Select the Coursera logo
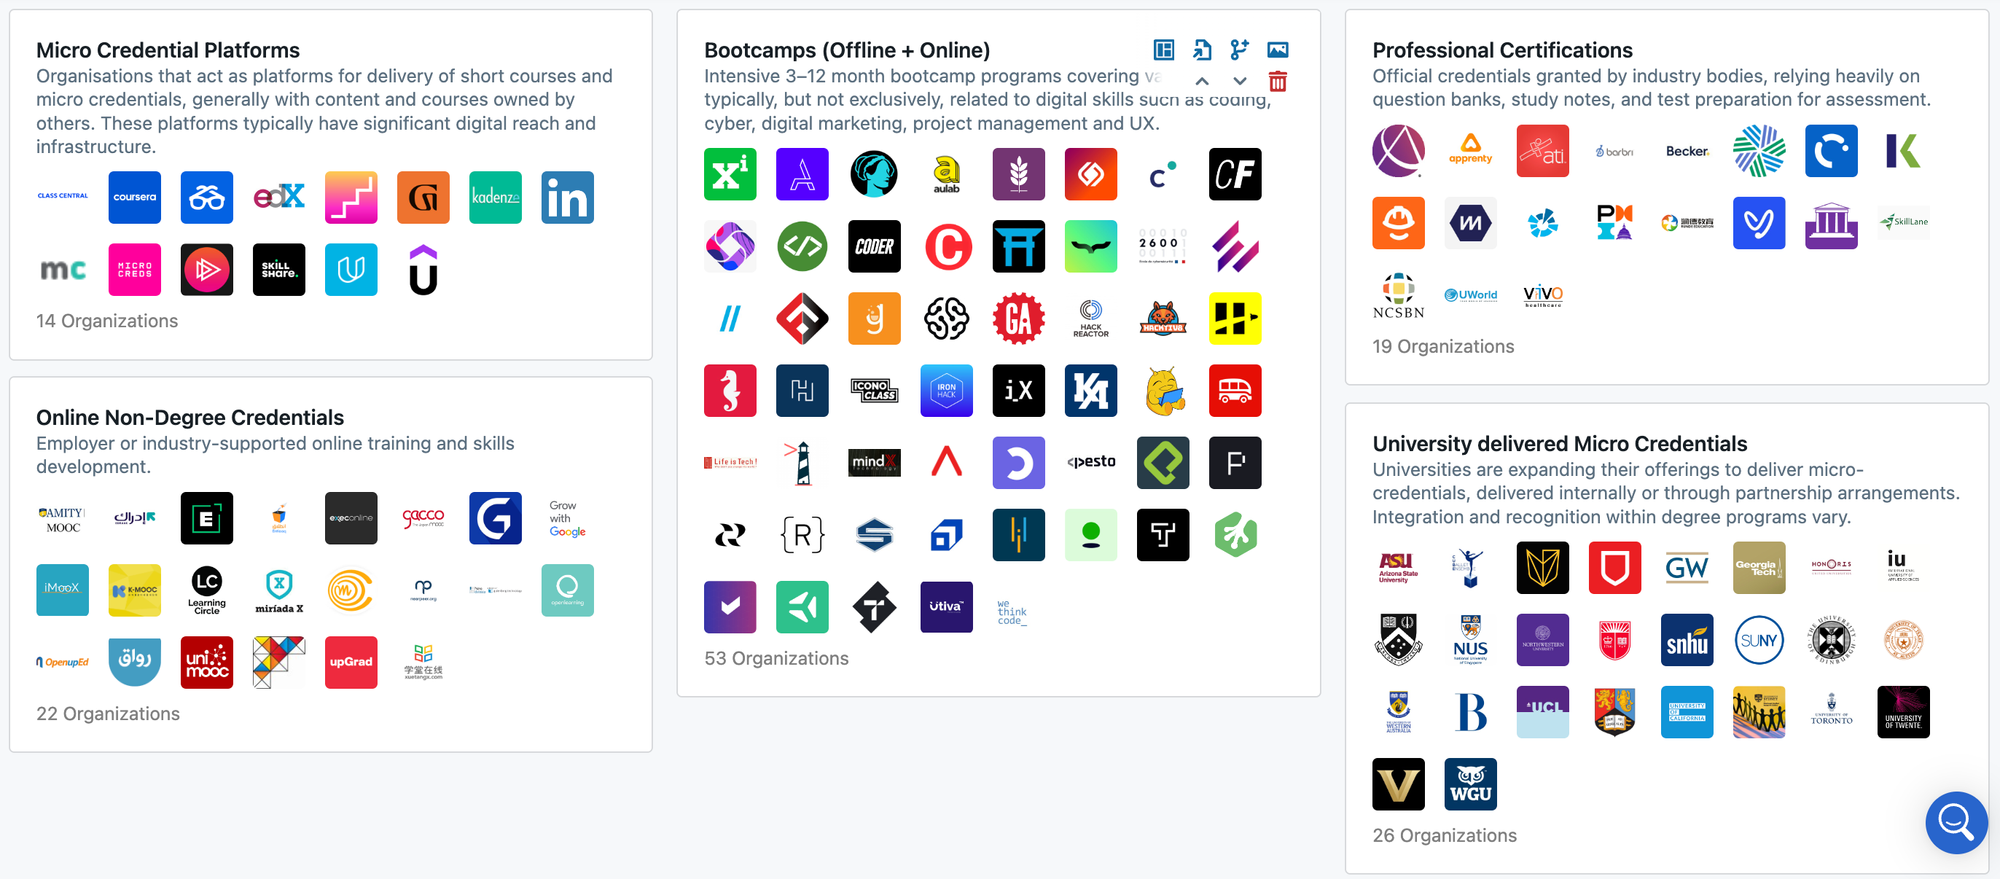Screen dimensions: 2000x879 point(135,198)
